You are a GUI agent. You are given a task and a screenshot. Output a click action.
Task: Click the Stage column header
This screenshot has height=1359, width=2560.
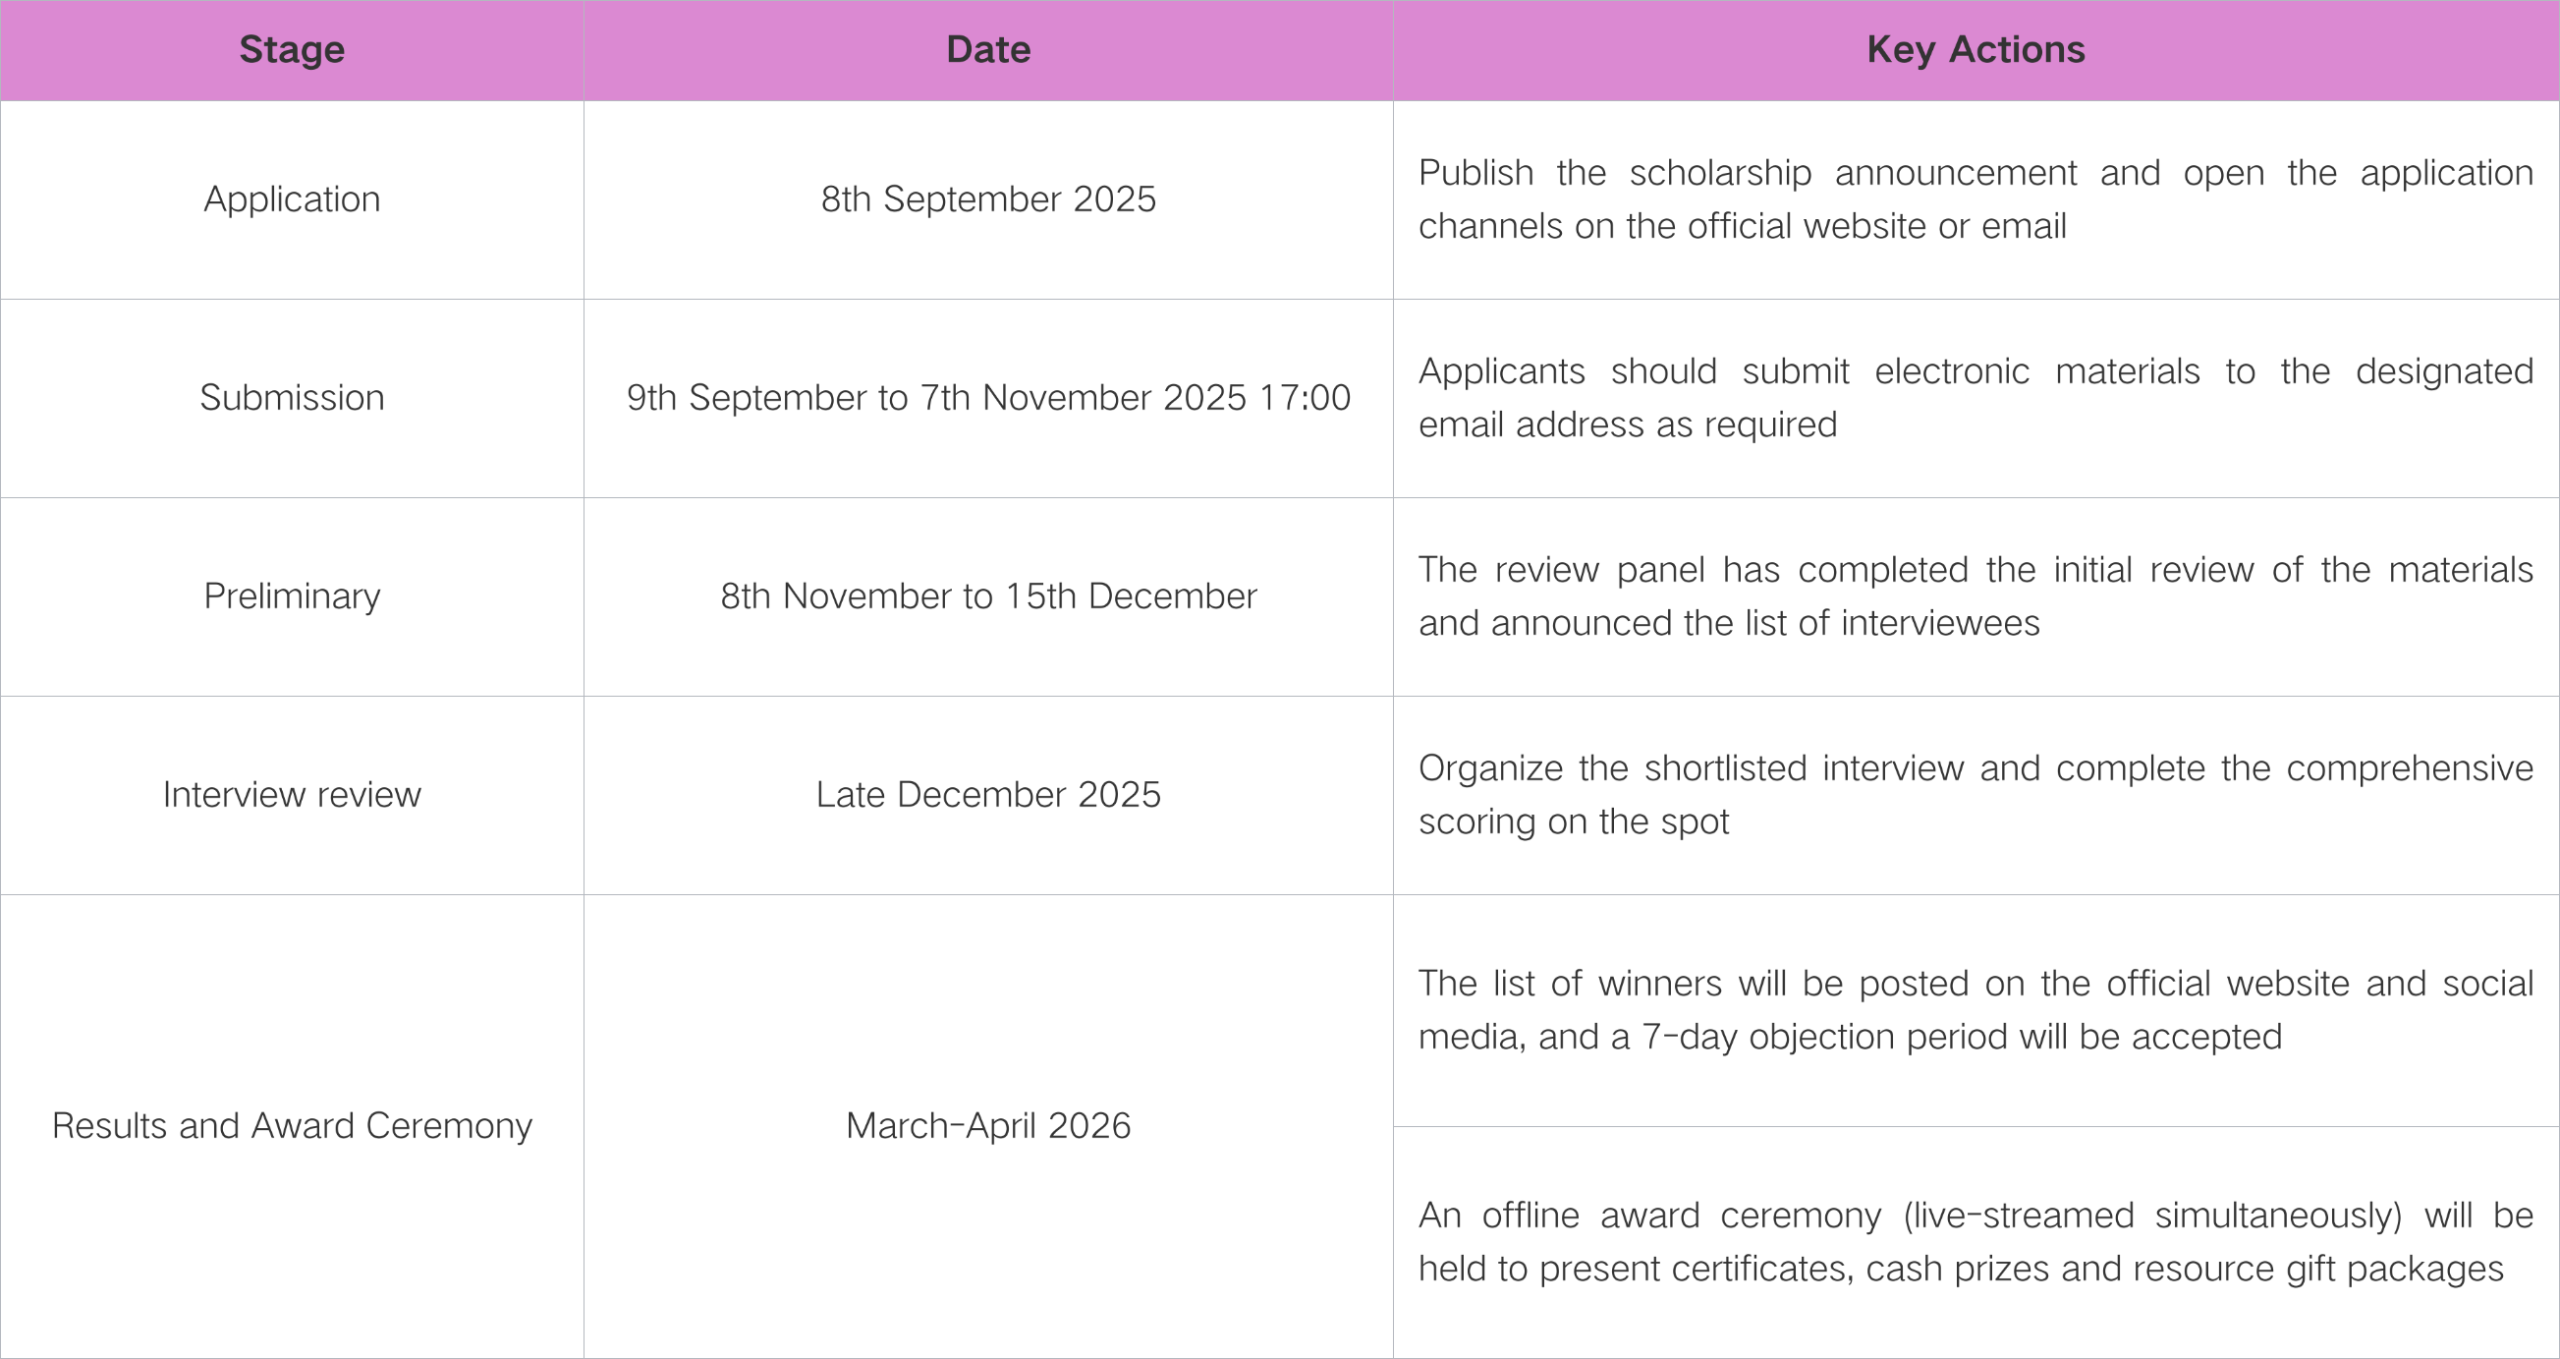(x=292, y=50)
